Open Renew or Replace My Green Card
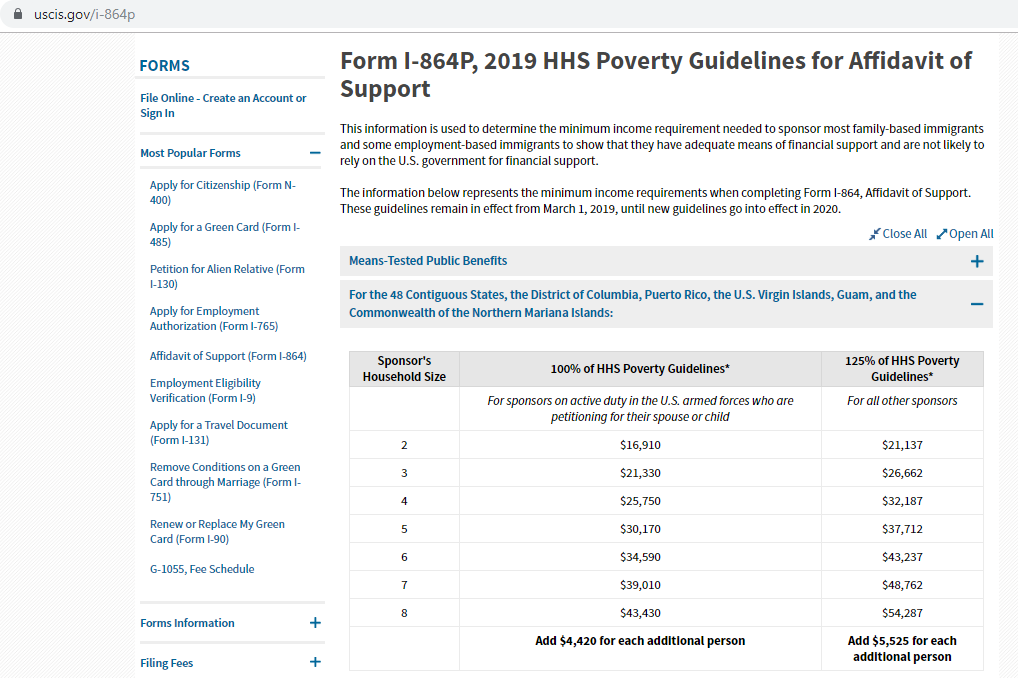This screenshot has width=1018, height=678. click(x=217, y=531)
